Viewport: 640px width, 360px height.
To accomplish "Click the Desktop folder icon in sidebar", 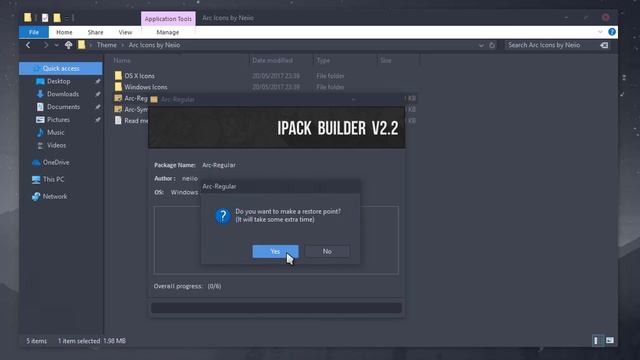I will 40,81.
